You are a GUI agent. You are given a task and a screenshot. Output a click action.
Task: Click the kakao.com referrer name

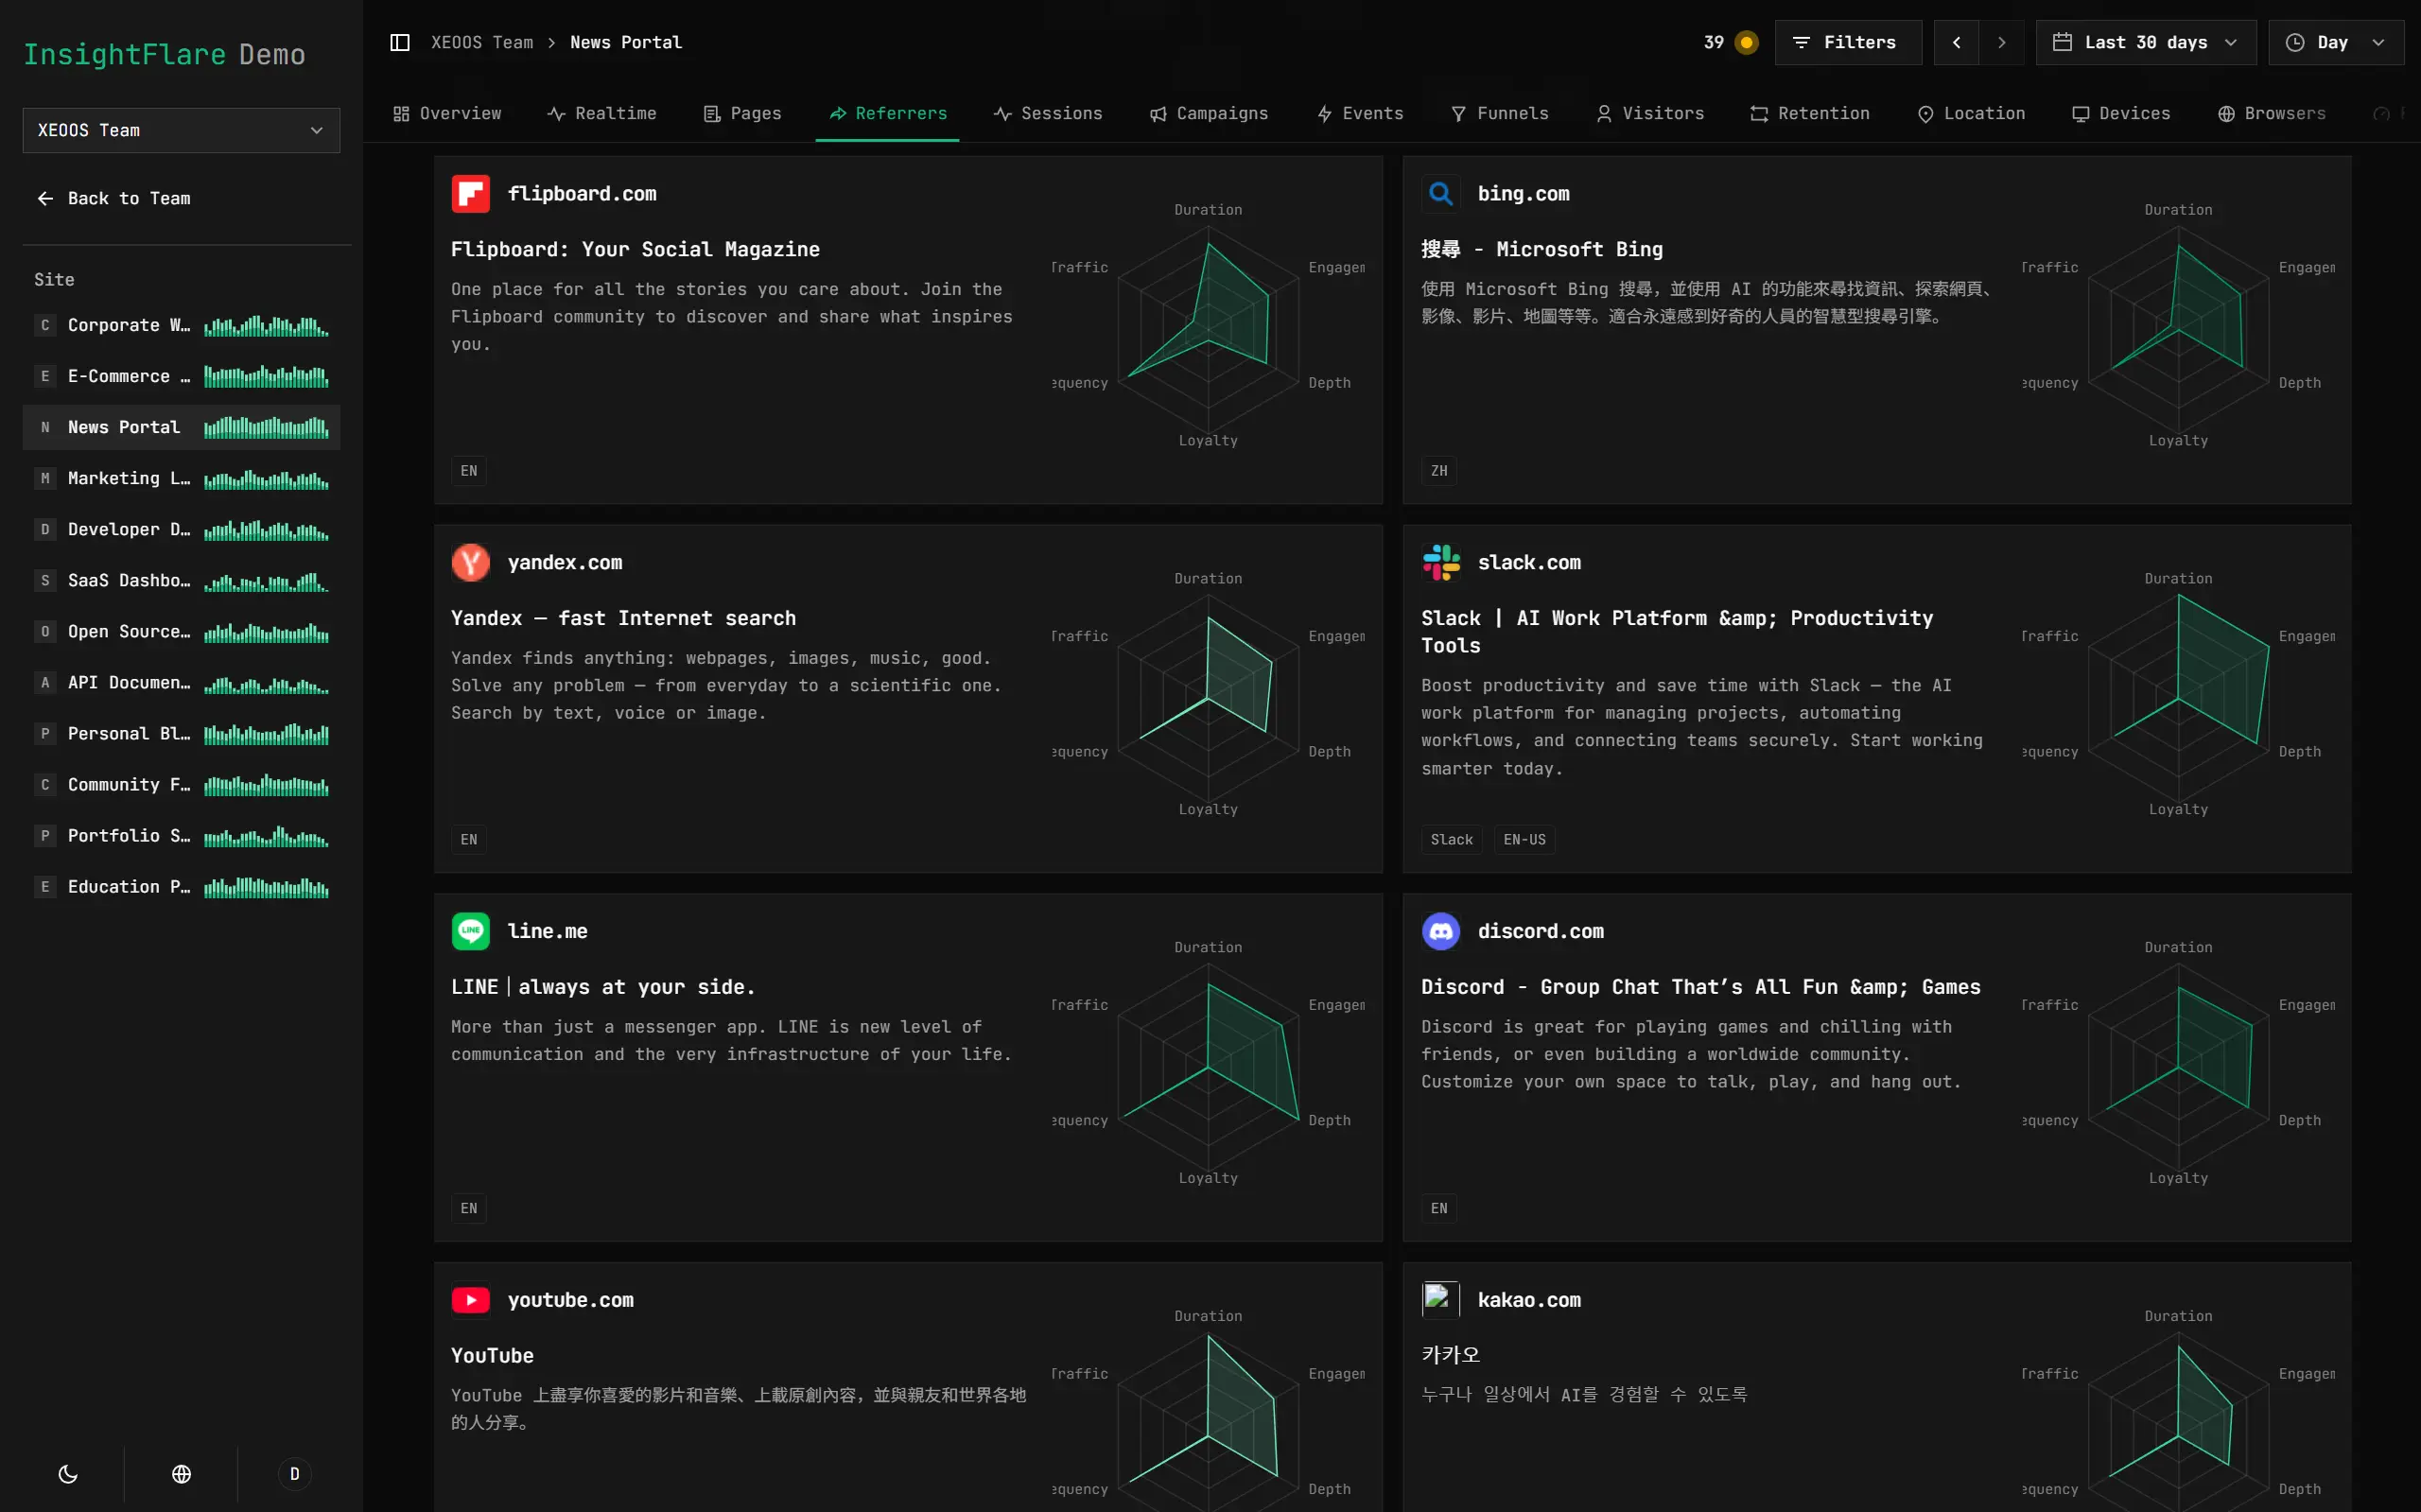[x=1529, y=1300]
